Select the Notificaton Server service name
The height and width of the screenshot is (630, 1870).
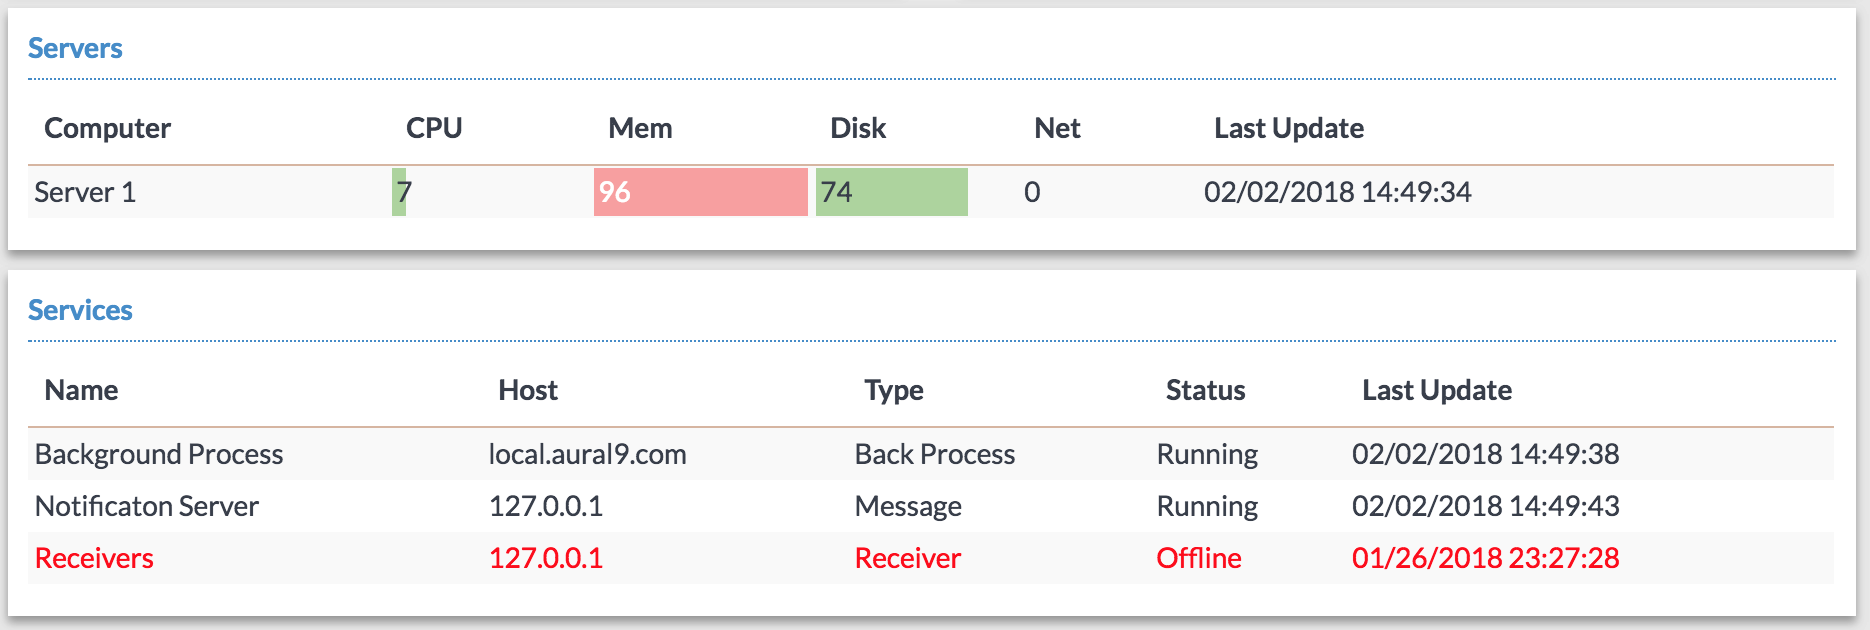pyautogui.click(x=147, y=506)
